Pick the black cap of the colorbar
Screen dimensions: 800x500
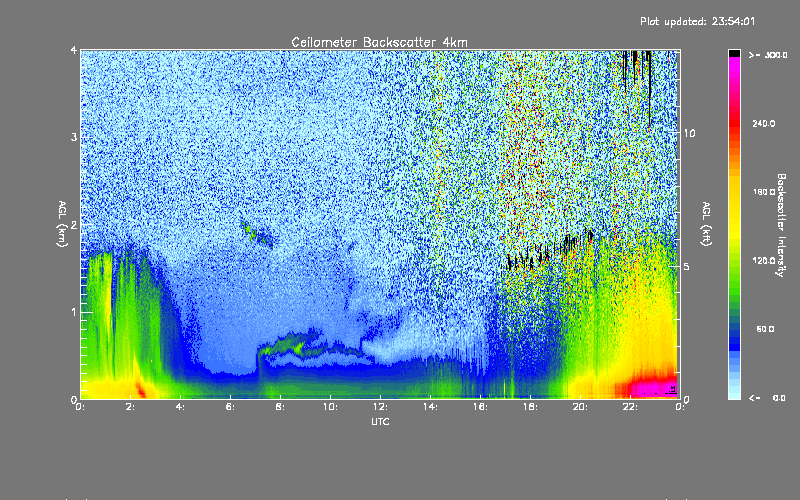pos(734,53)
